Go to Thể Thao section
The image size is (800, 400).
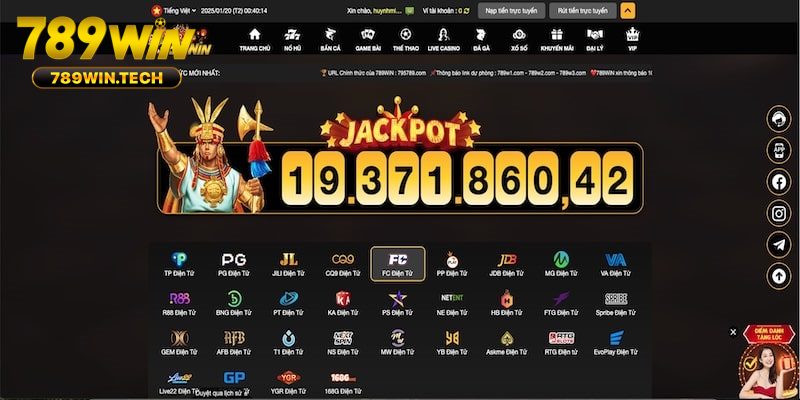[406, 40]
